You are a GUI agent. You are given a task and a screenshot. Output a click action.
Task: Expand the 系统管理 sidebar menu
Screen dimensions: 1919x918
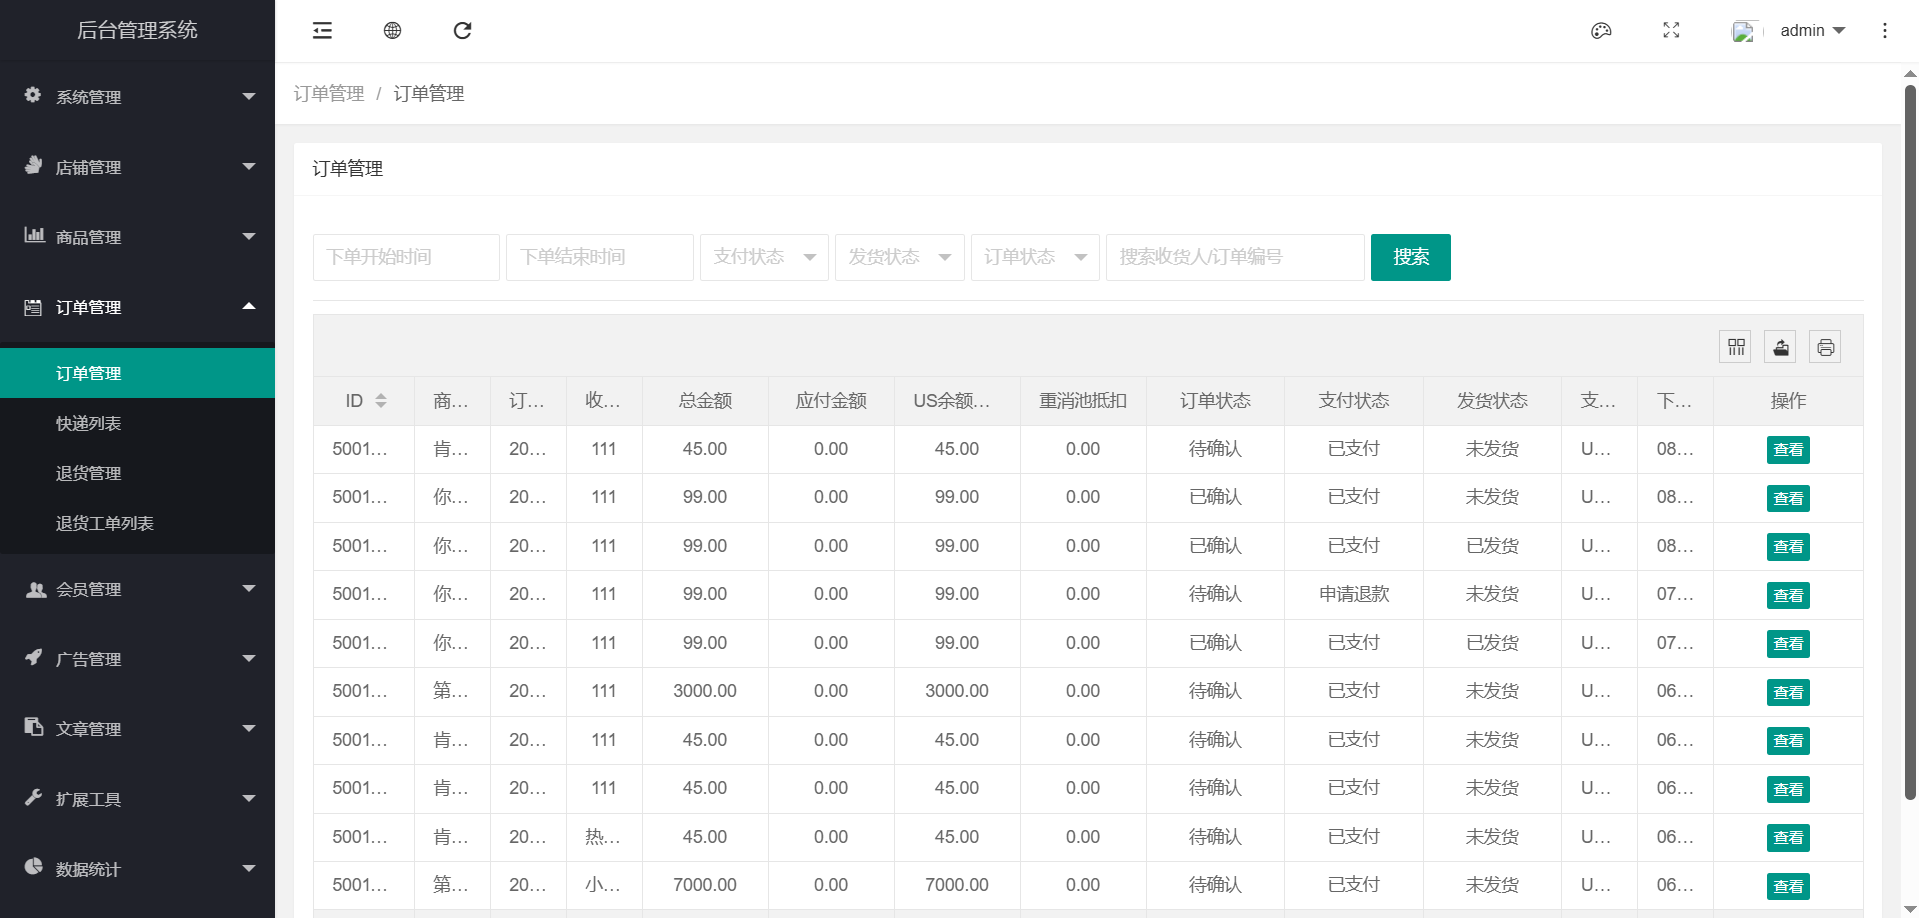138,97
